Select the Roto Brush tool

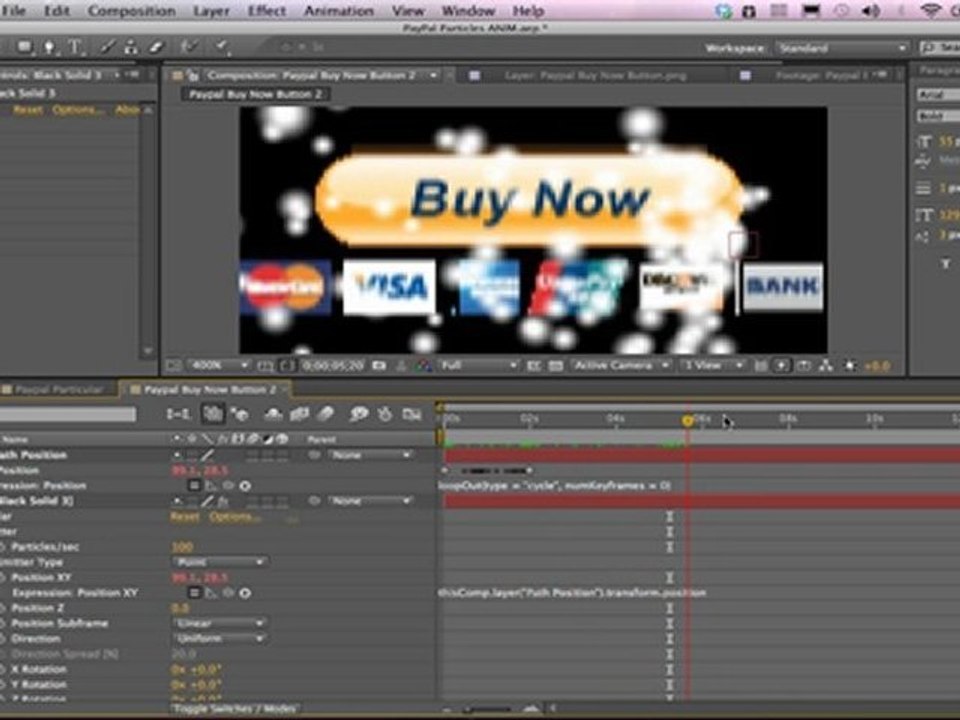190,47
